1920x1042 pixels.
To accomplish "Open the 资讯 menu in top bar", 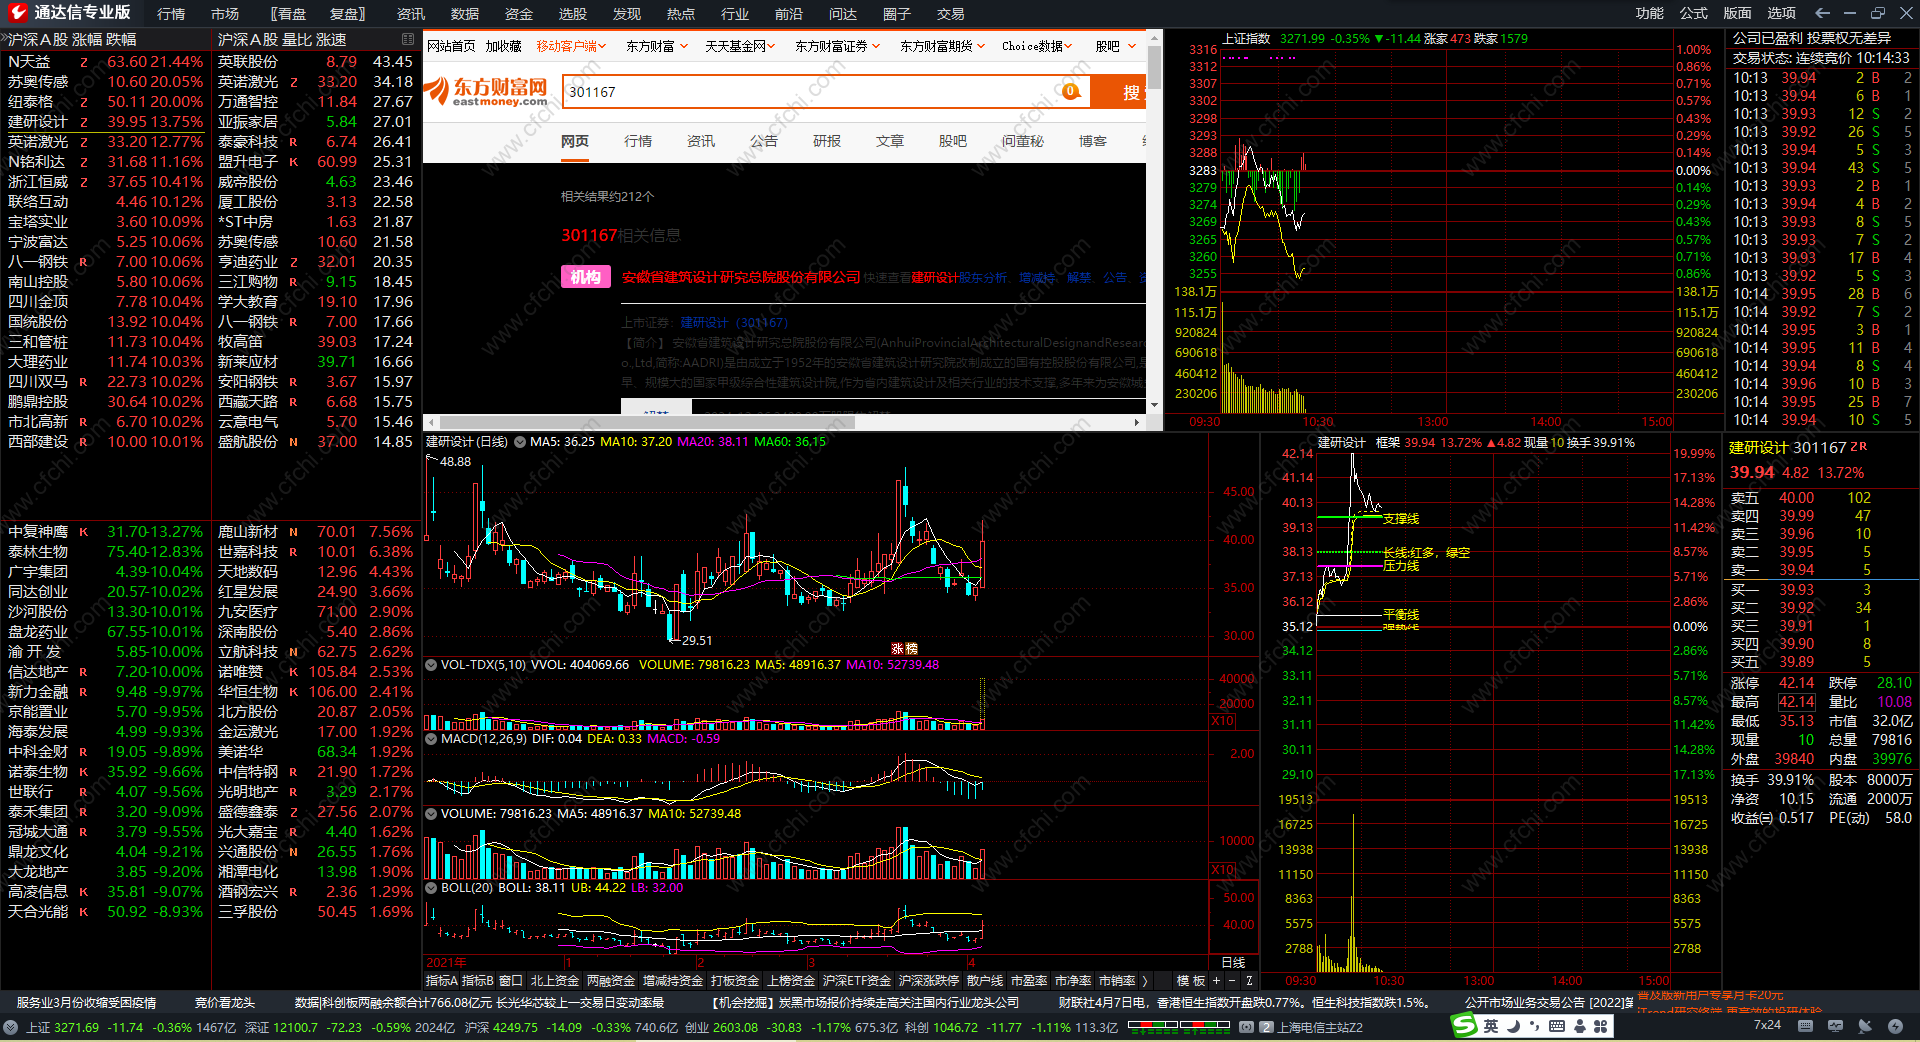I will pyautogui.click(x=411, y=14).
